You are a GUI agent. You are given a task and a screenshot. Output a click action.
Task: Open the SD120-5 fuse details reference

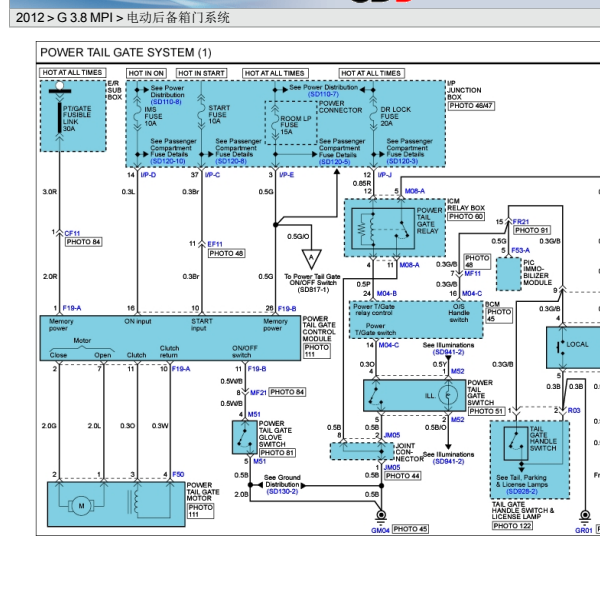[x=335, y=162]
